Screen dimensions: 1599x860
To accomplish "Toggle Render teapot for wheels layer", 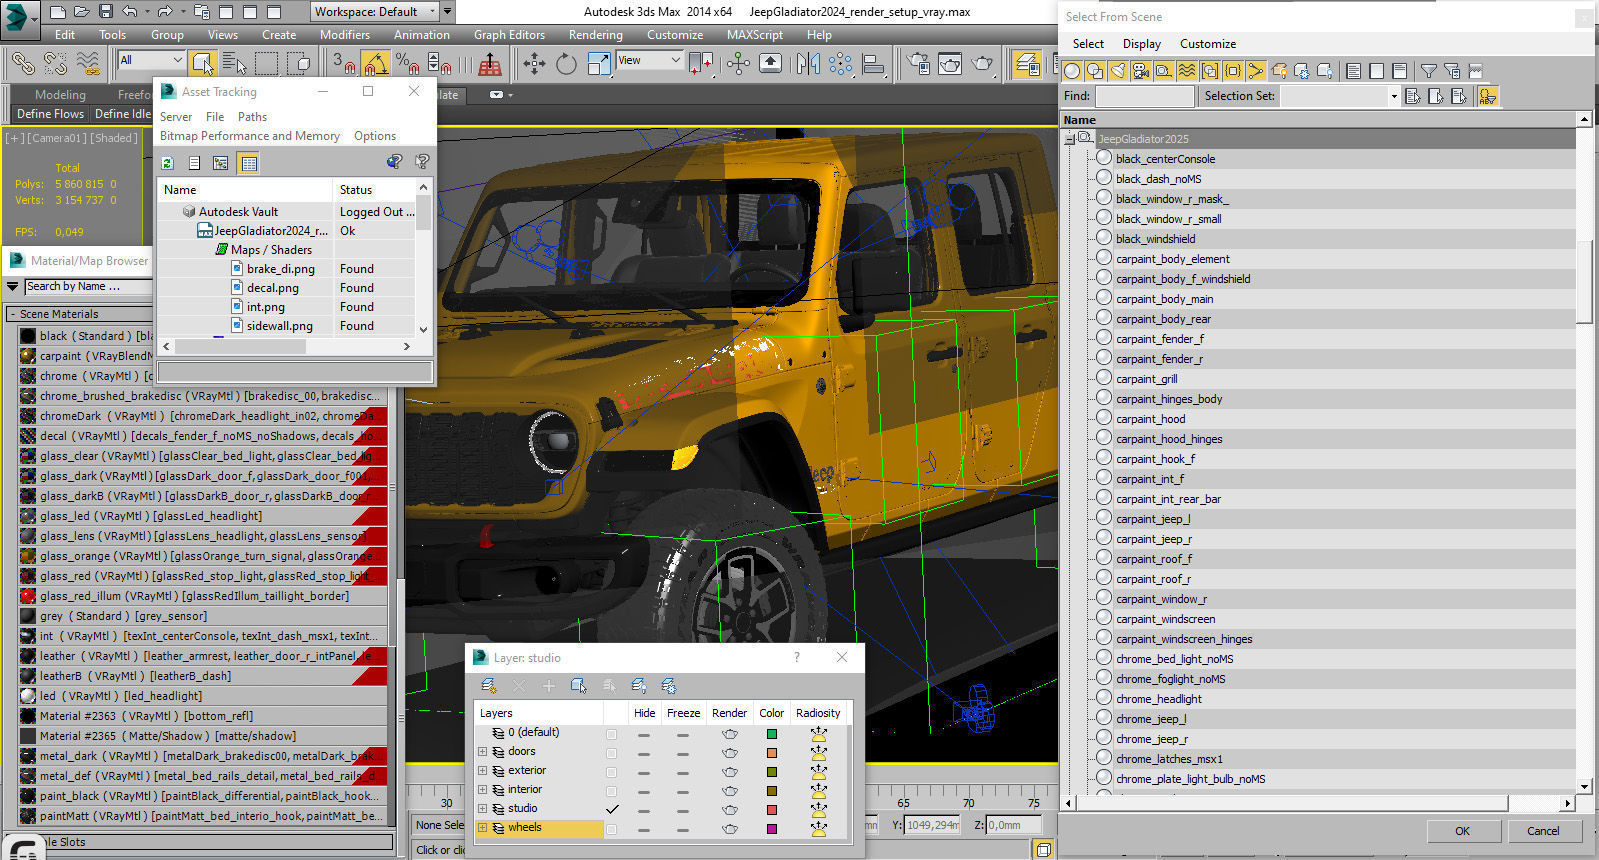I will click(x=729, y=829).
